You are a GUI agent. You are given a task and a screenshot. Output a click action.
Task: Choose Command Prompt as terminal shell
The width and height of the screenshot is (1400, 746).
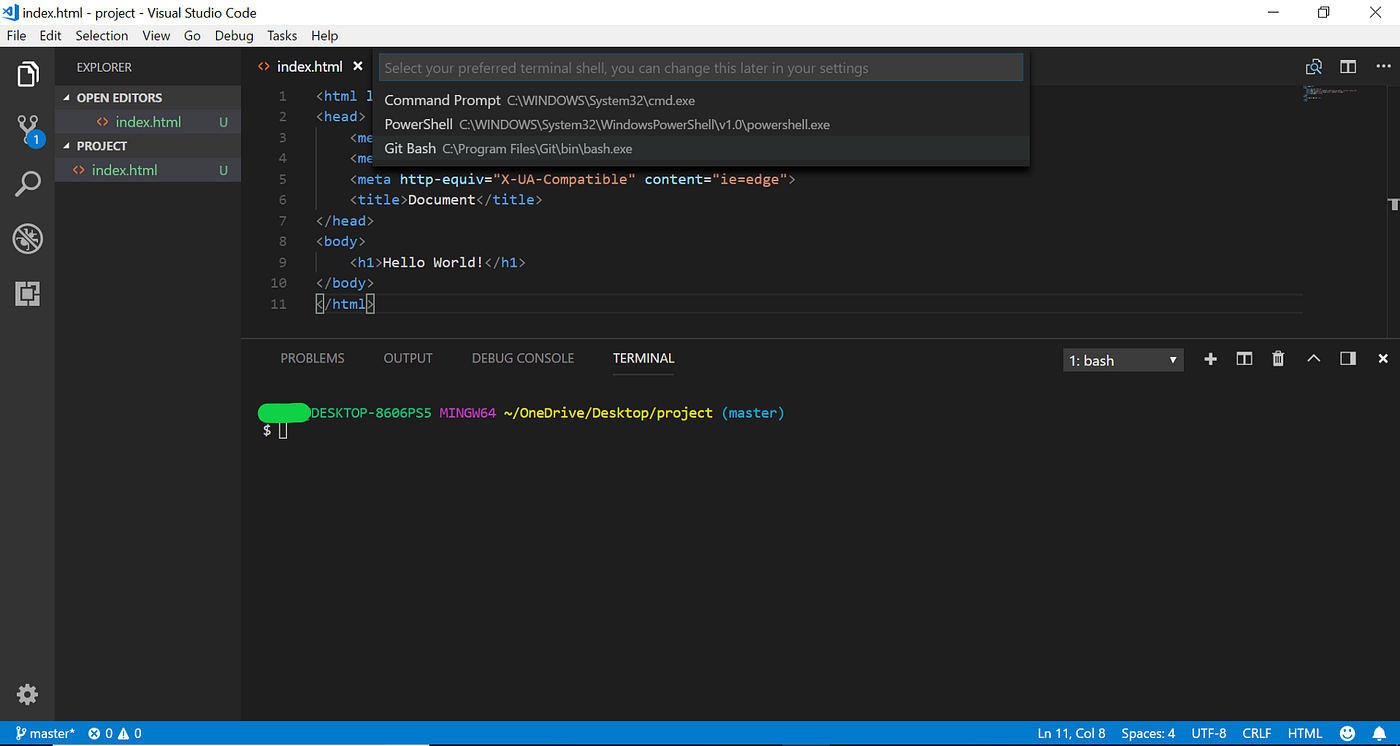tap(701, 100)
